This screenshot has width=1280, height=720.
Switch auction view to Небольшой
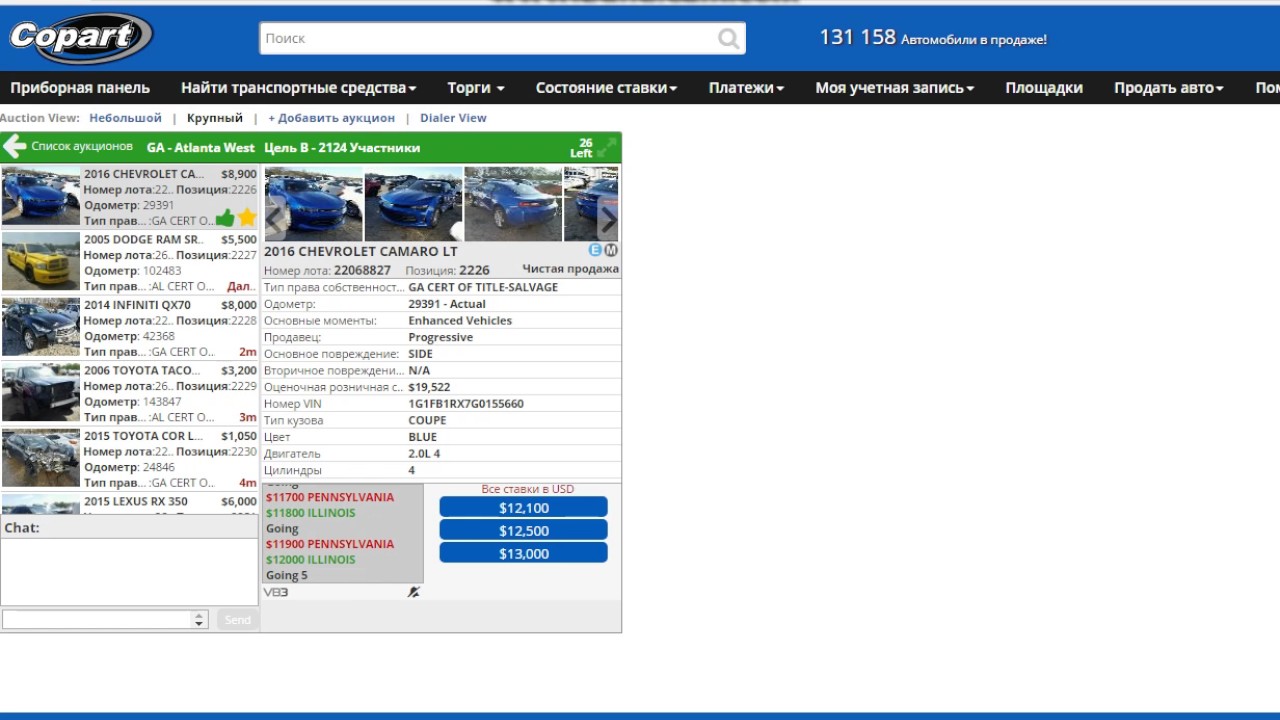coord(125,118)
